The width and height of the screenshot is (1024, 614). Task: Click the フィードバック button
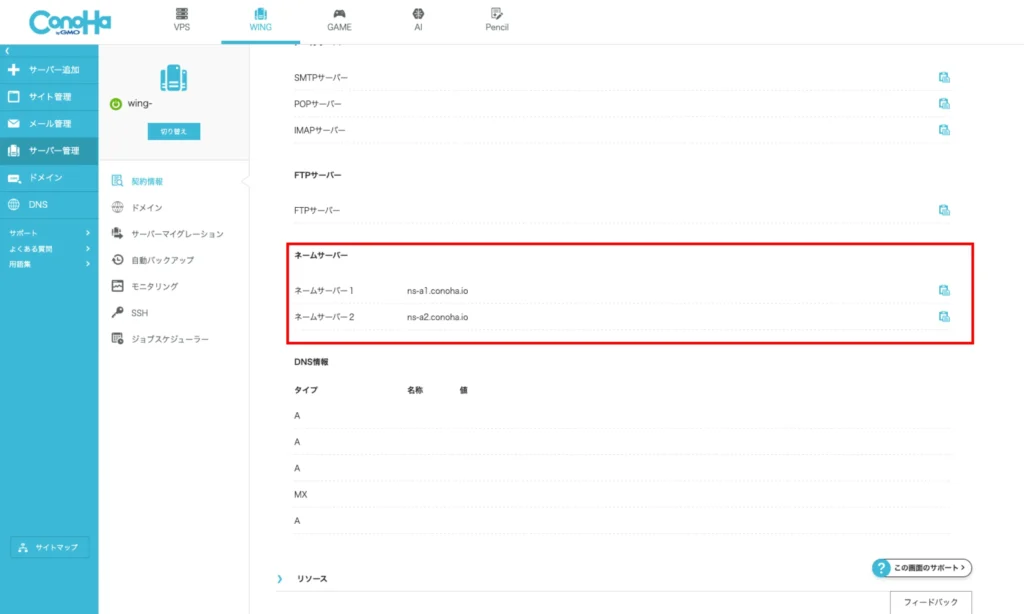[930, 602]
